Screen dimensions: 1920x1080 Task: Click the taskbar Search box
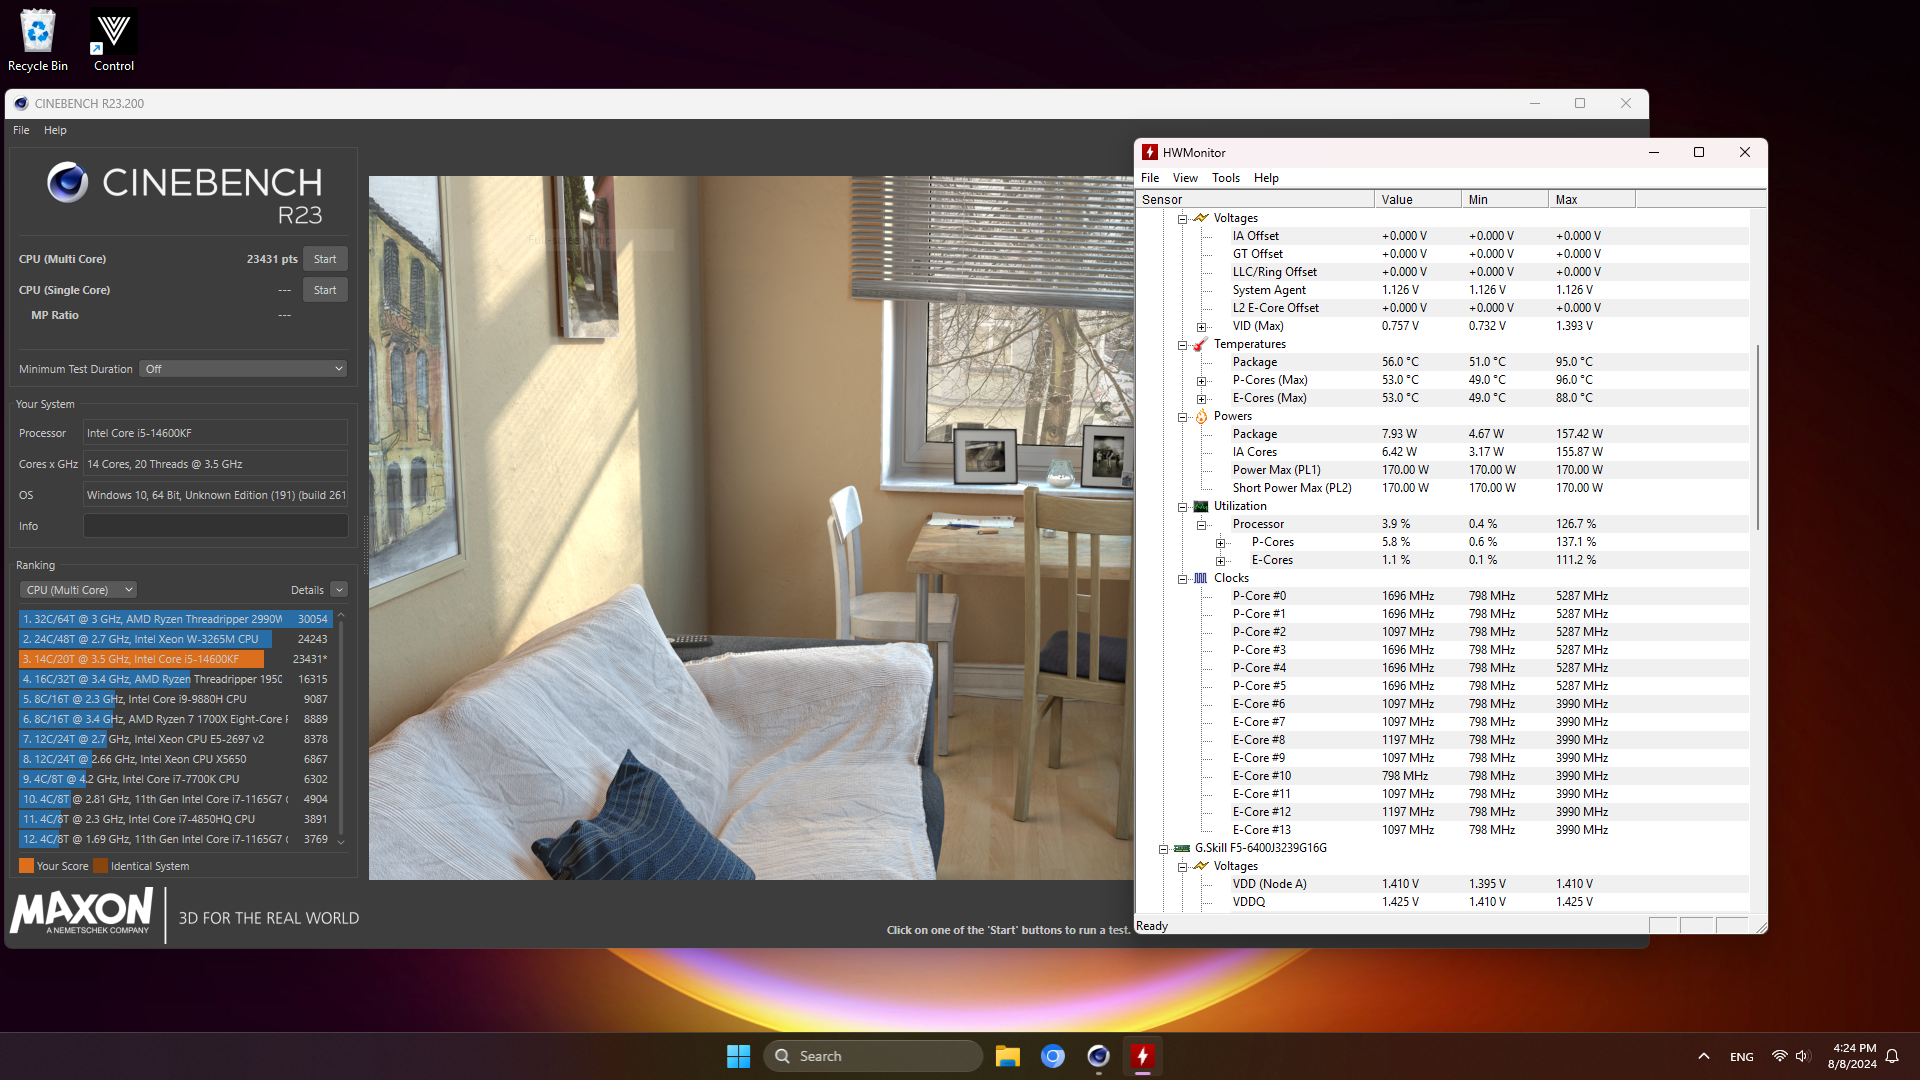pos(873,1056)
